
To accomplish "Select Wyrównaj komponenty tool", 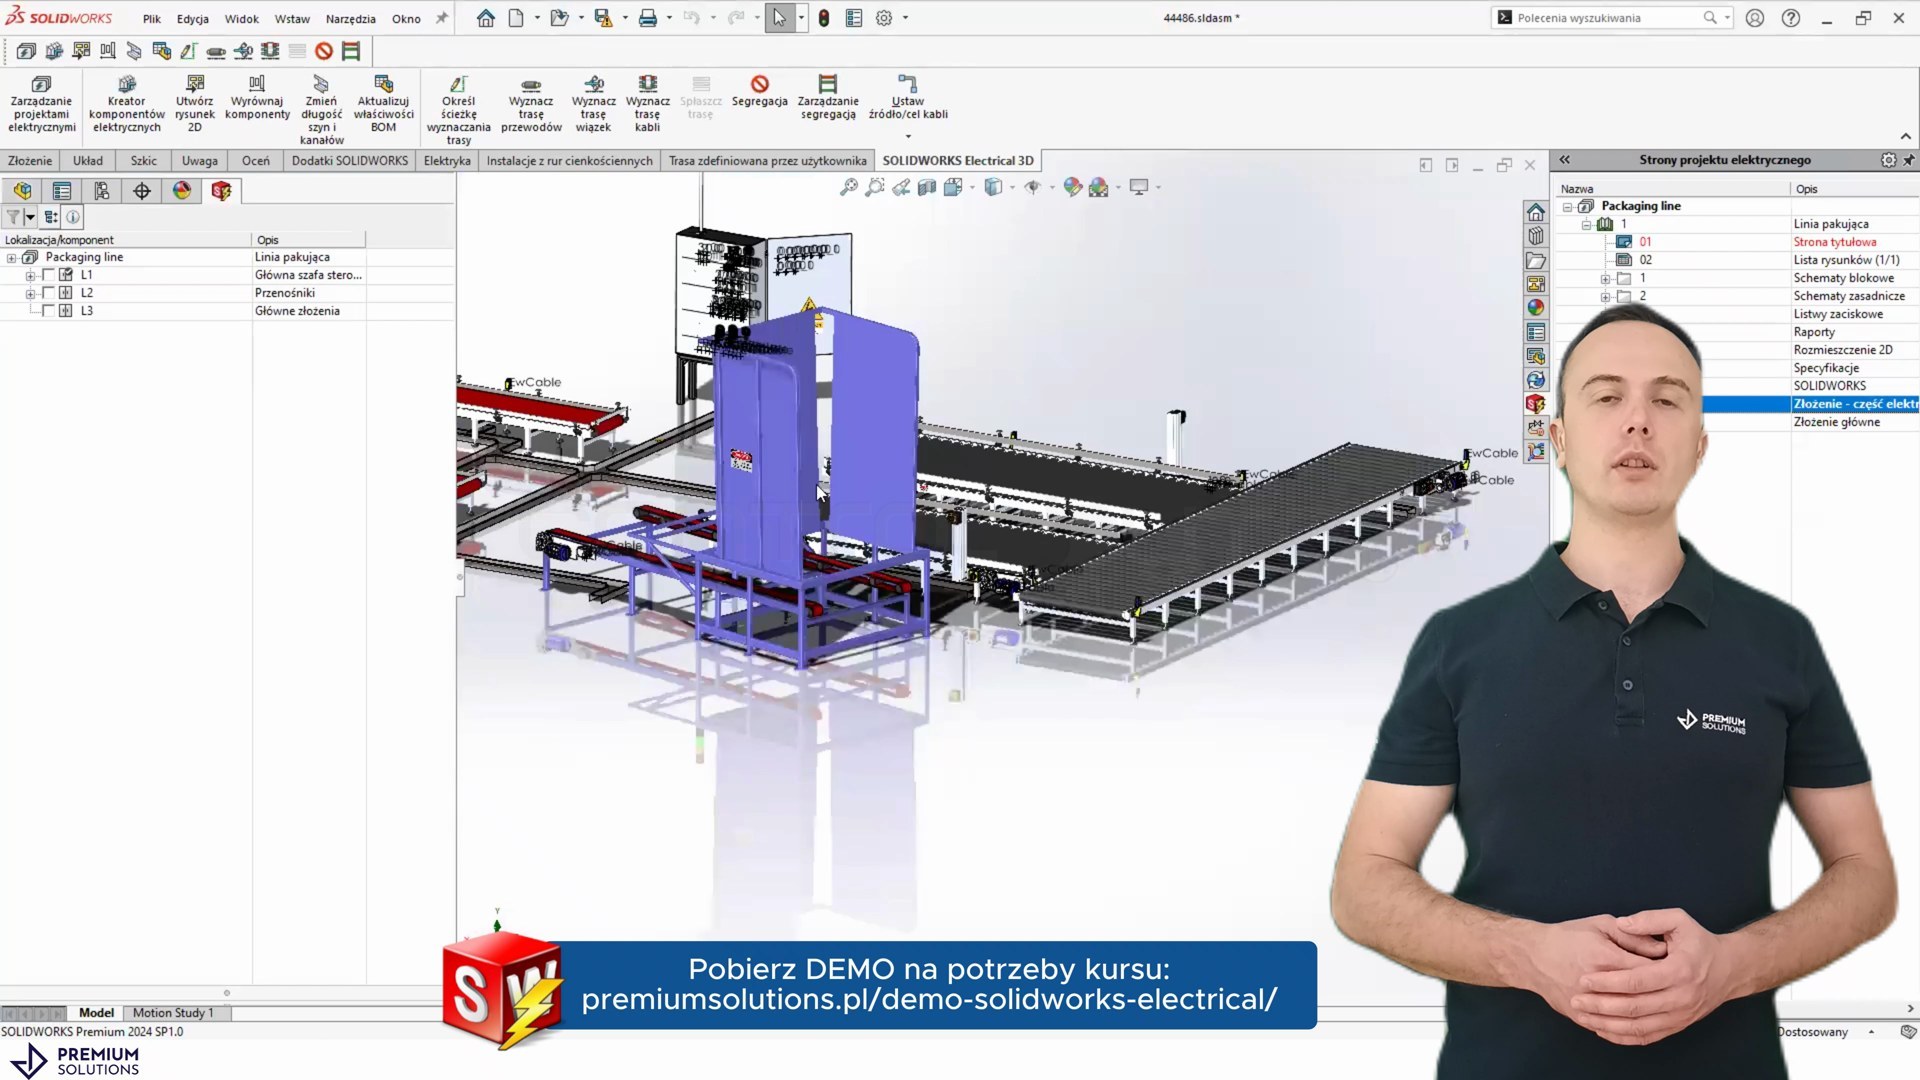I will point(257,97).
